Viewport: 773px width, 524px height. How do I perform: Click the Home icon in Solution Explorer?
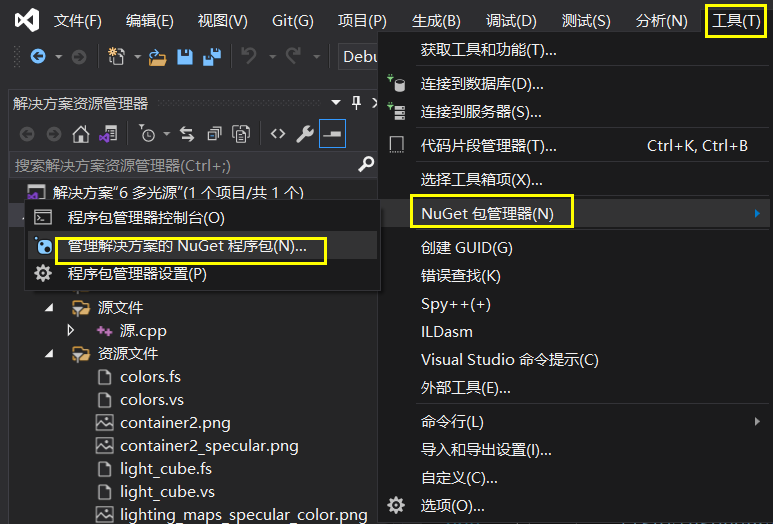[x=81, y=134]
